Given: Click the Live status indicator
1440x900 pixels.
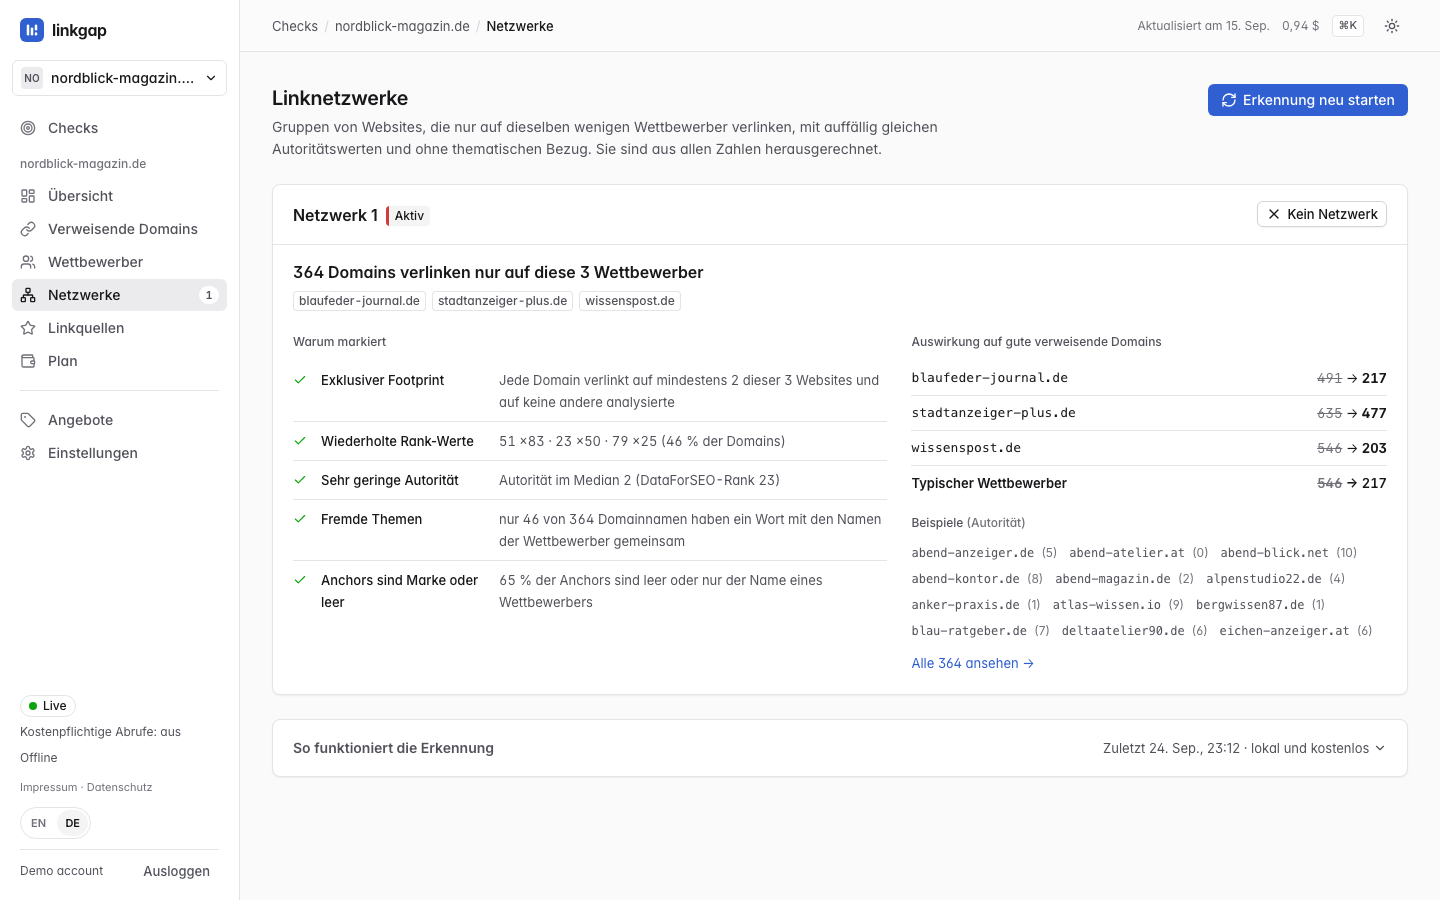Looking at the screenshot, I should coord(48,706).
